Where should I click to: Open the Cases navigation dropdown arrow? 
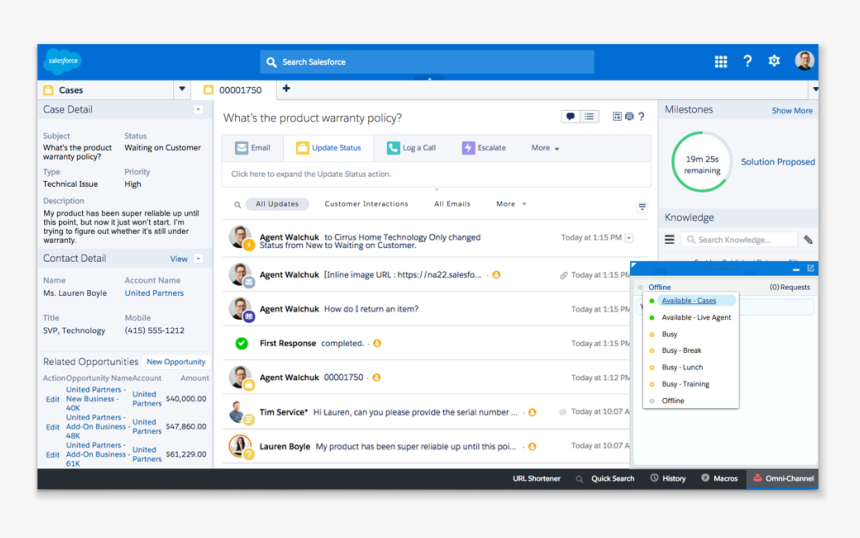point(182,89)
